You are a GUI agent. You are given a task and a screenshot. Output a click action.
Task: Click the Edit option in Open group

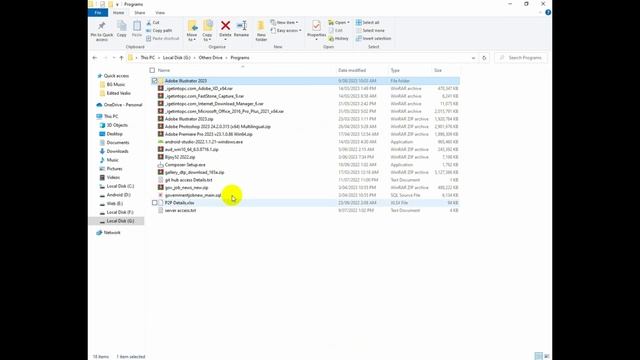tap(336, 31)
